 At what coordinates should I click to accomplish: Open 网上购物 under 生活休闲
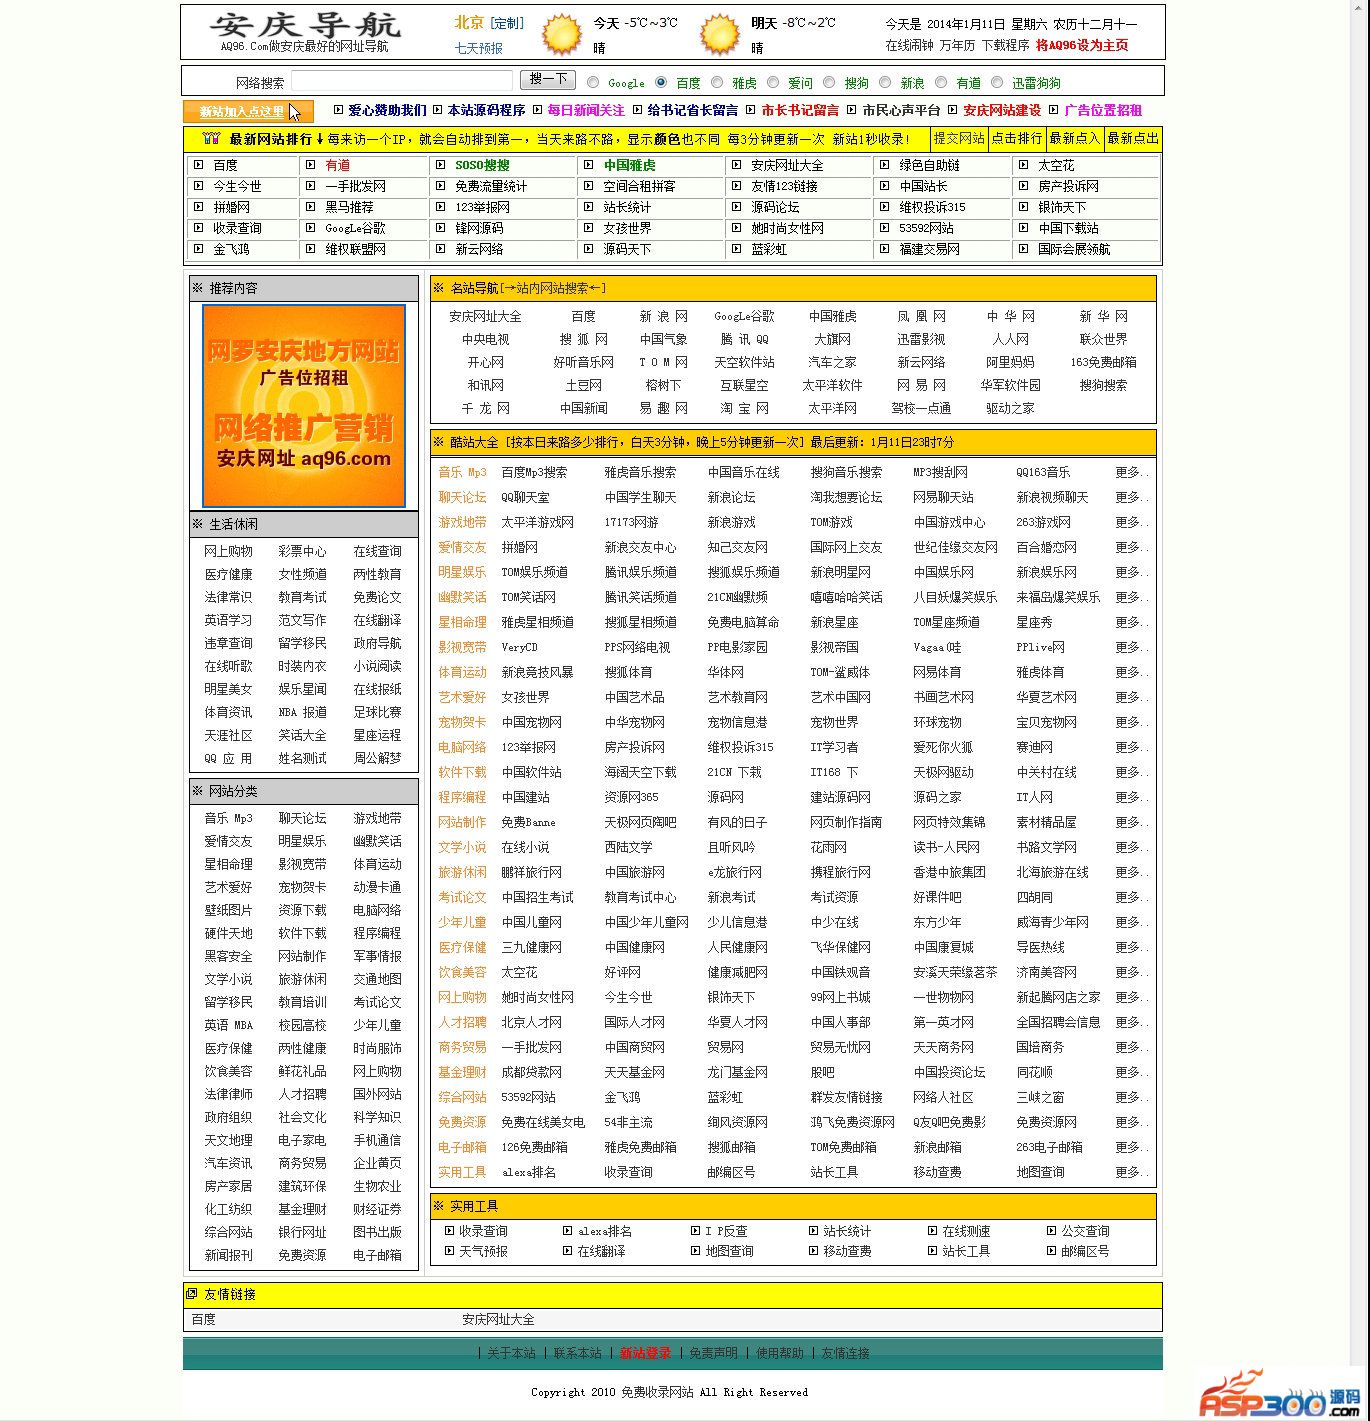pos(229,551)
